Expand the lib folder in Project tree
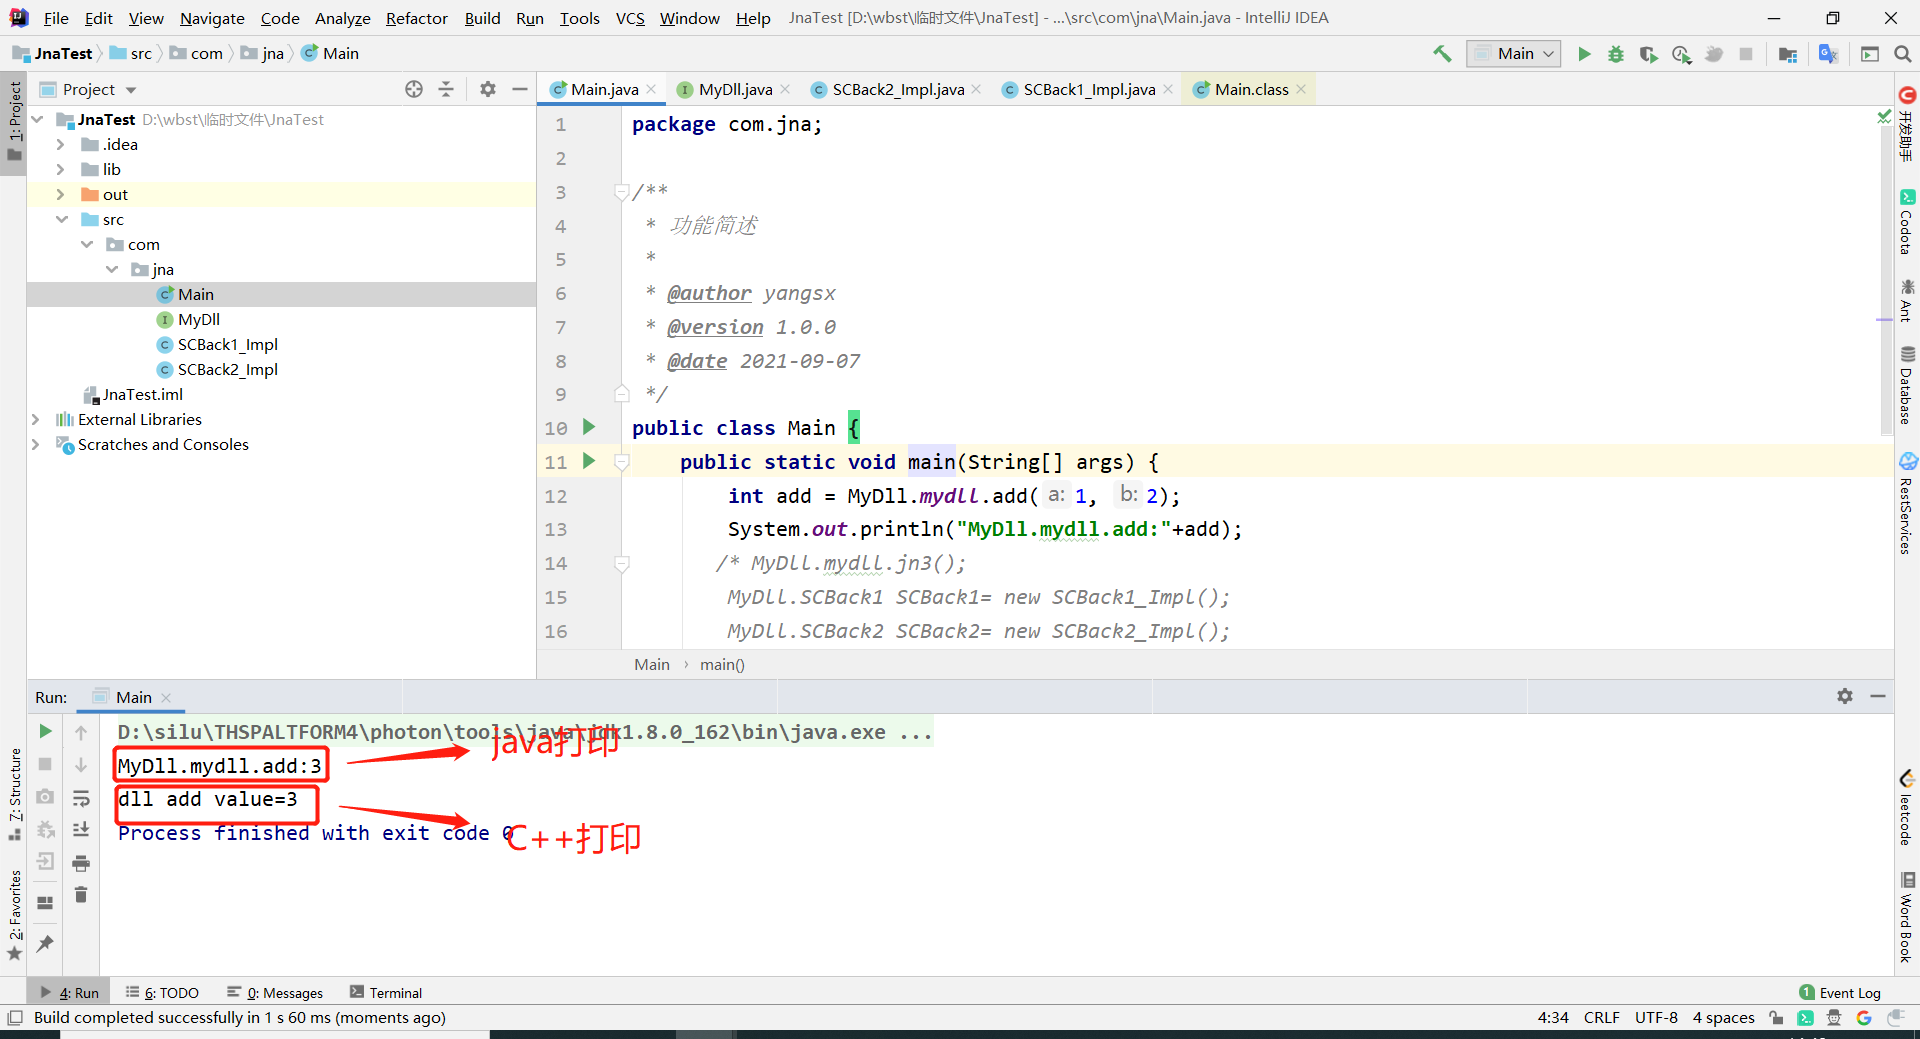1920x1039 pixels. click(x=61, y=169)
